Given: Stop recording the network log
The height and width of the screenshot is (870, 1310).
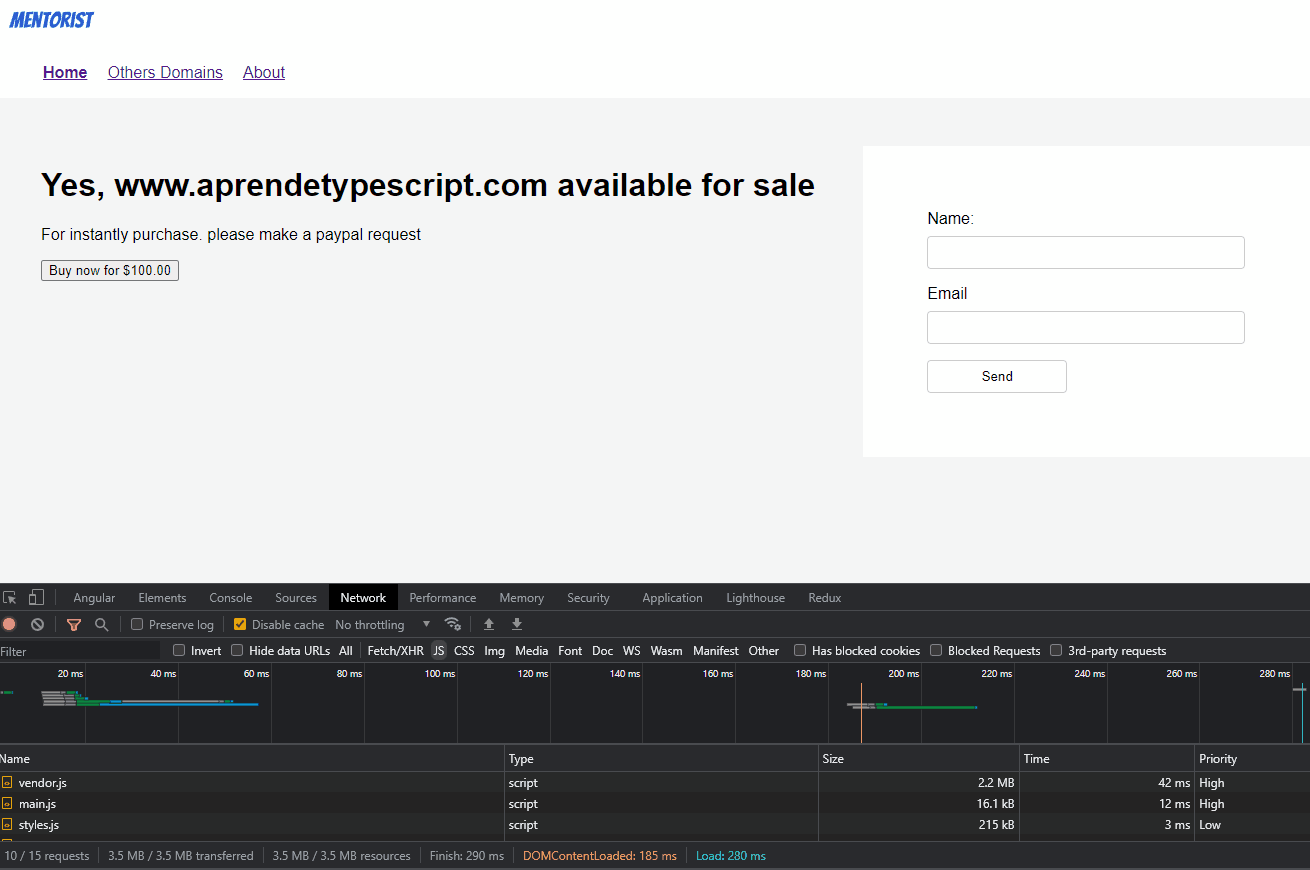Looking at the screenshot, I should click(x=9, y=624).
